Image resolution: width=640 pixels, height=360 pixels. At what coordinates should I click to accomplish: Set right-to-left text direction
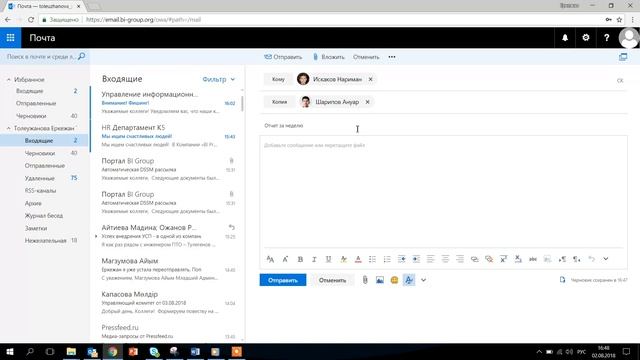pyautogui.click(x=576, y=259)
